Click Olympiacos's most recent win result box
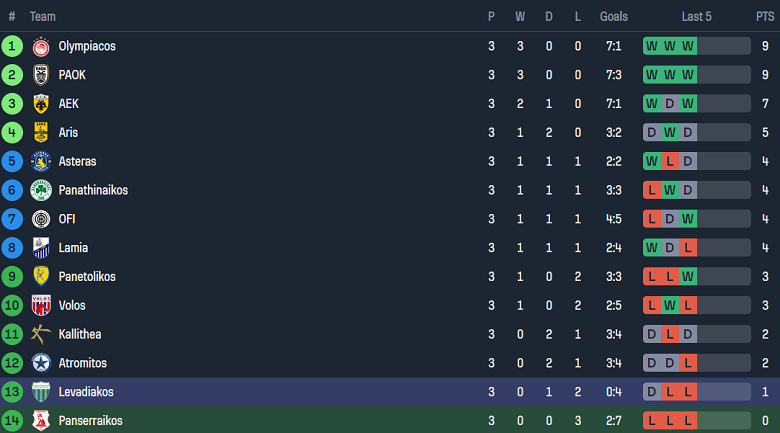The image size is (780, 433). pyautogui.click(x=688, y=46)
